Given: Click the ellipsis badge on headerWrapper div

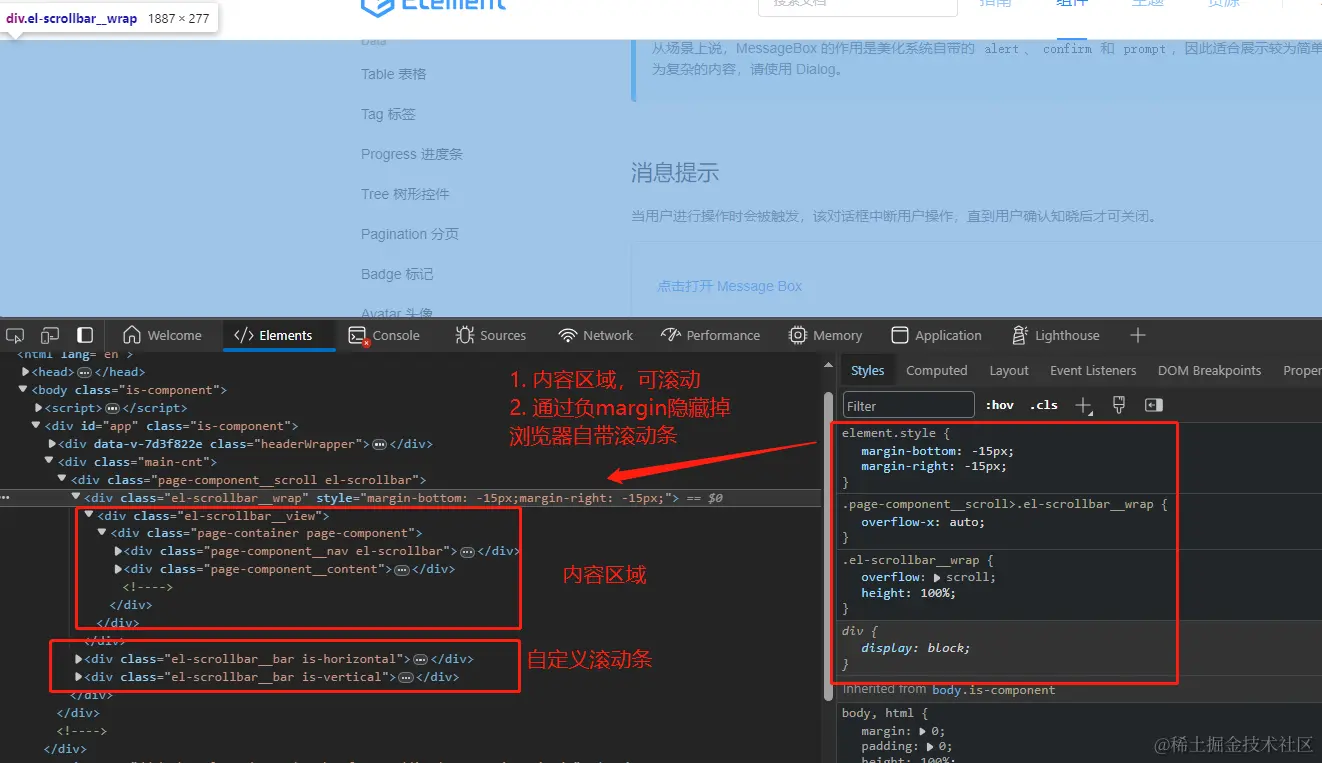Looking at the screenshot, I should (378, 444).
